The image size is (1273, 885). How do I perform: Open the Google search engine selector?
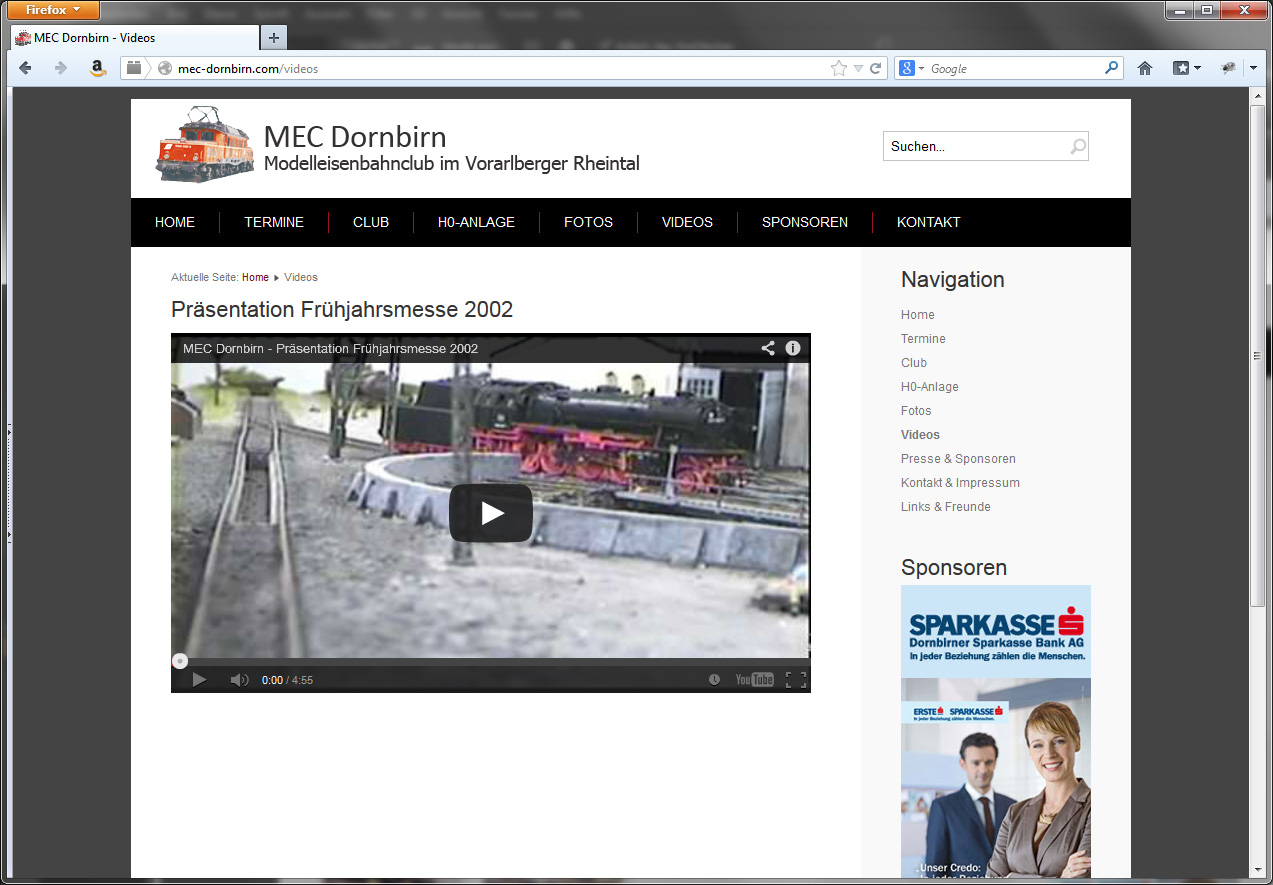pos(911,69)
